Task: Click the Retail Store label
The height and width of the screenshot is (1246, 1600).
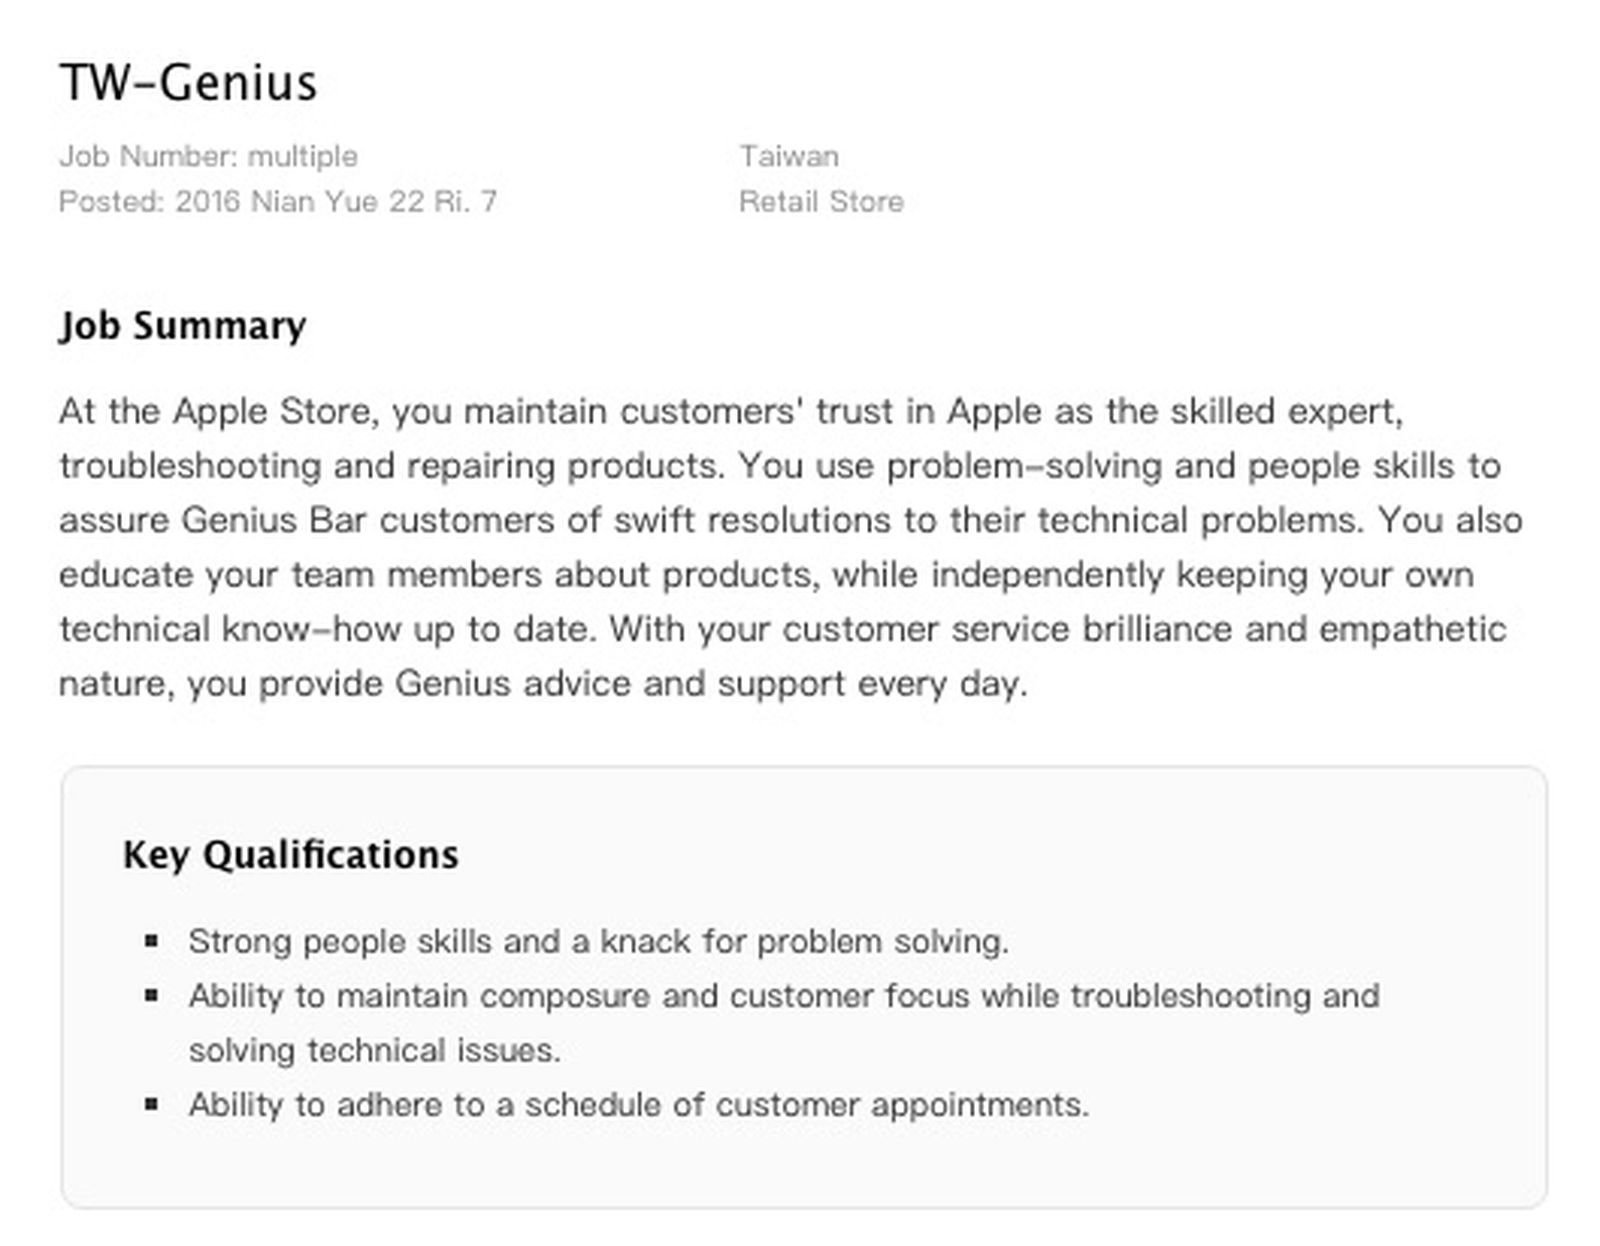Action: click(821, 202)
